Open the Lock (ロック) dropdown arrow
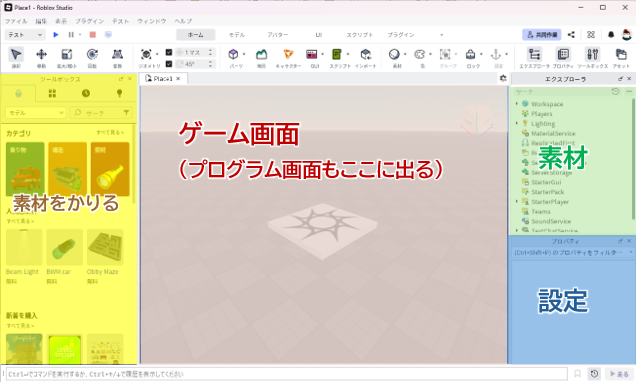The height and width of the screenshot is (382, 636). tap(481, 54)
